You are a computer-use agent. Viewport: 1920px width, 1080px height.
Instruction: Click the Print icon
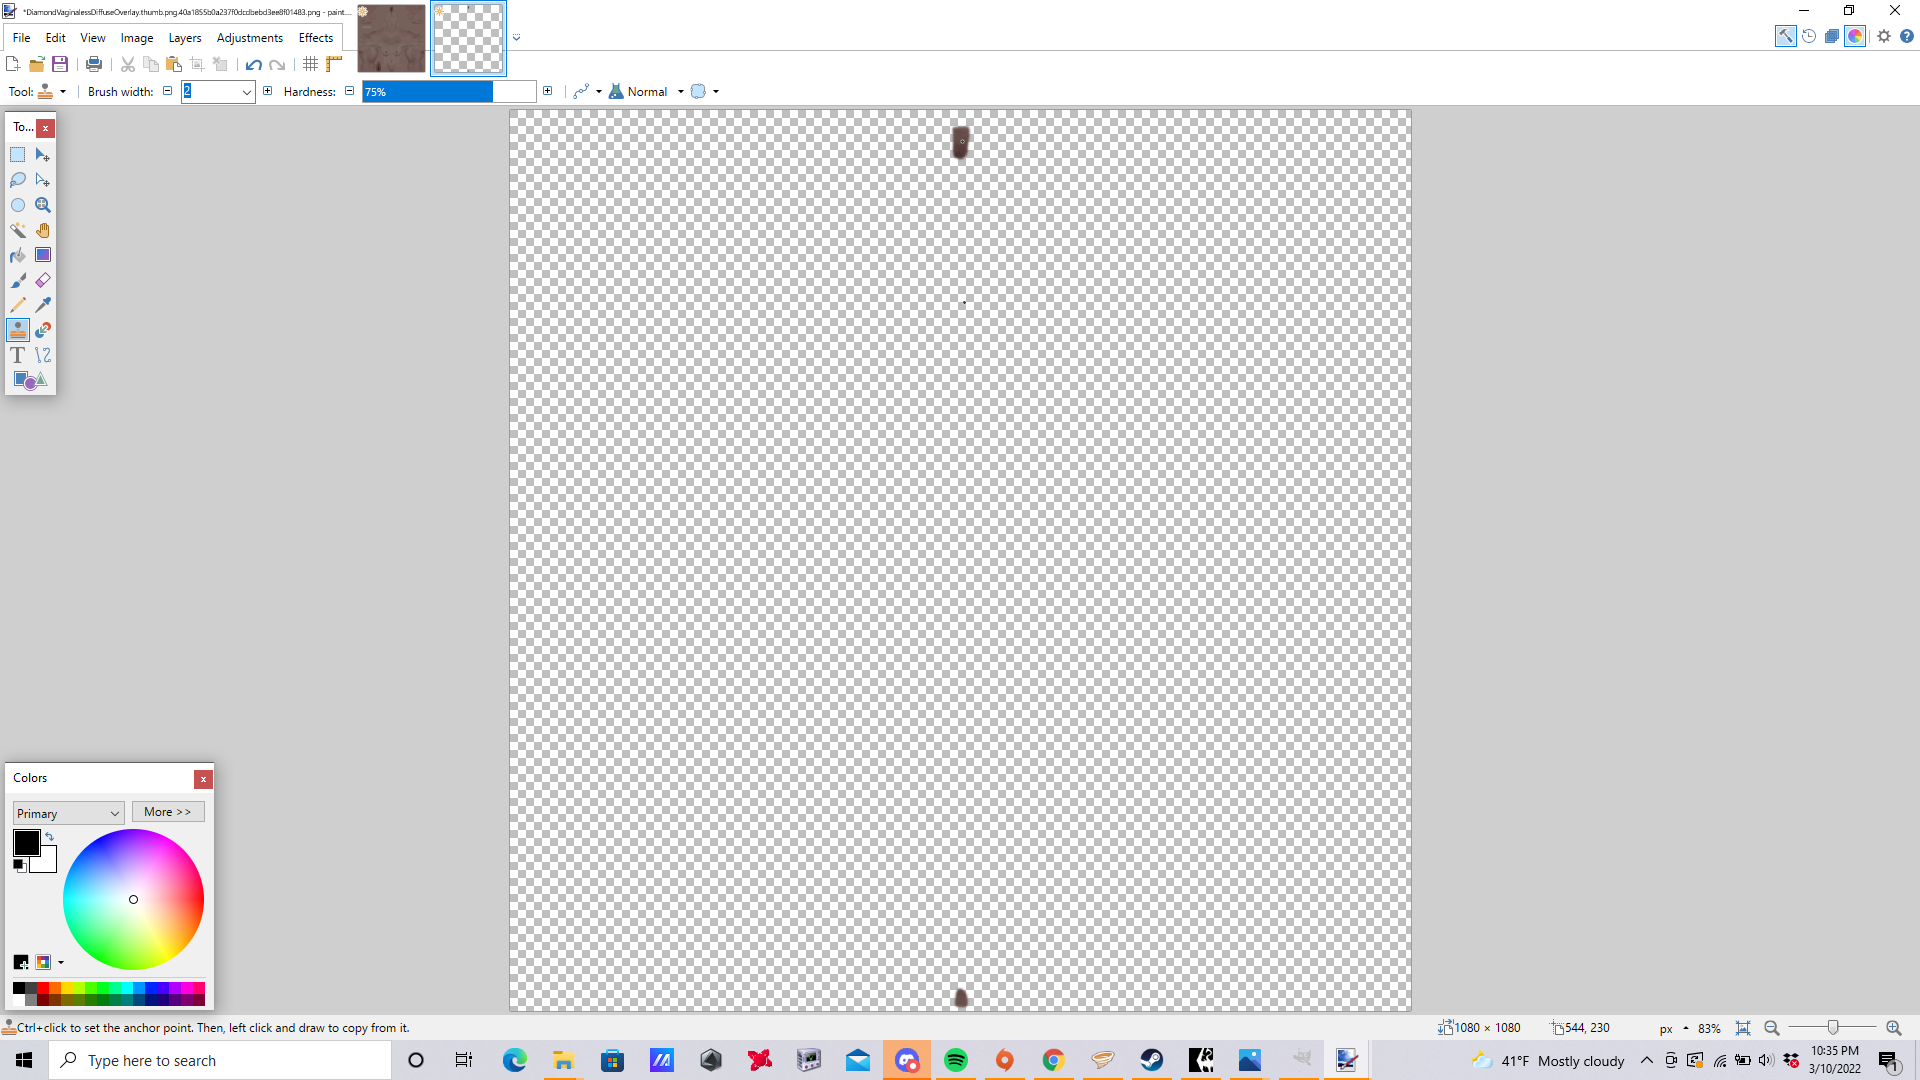point(94,64)
